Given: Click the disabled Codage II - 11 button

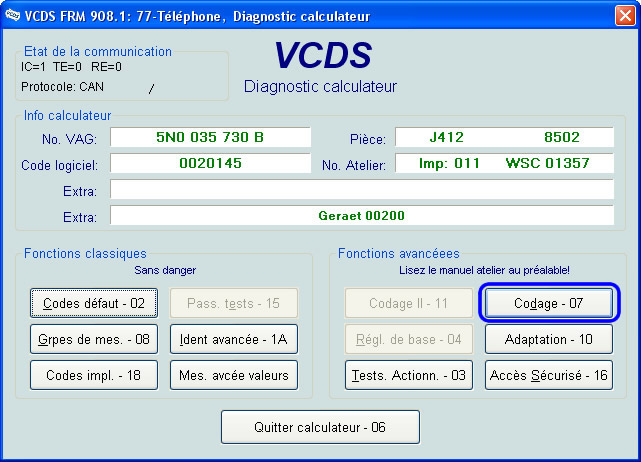Looking at the screenshot, I should coord(409,303).
